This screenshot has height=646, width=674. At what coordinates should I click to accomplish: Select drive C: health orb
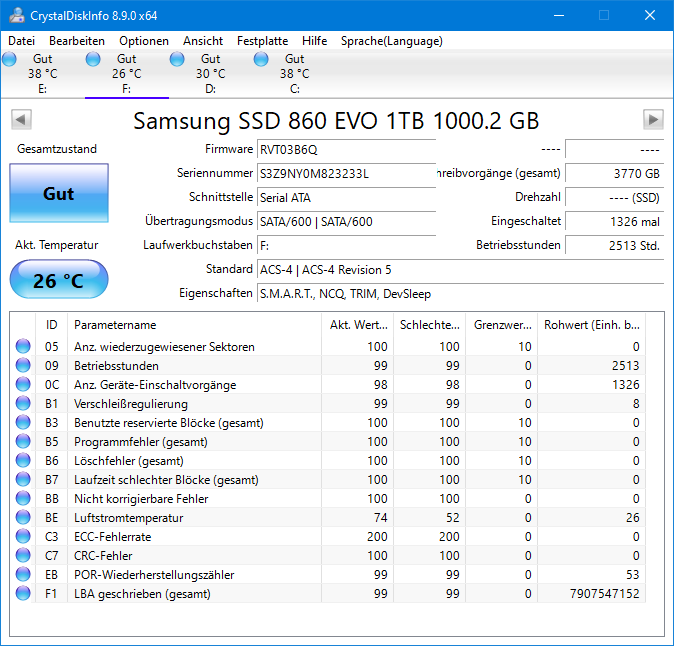click(261, 59)
